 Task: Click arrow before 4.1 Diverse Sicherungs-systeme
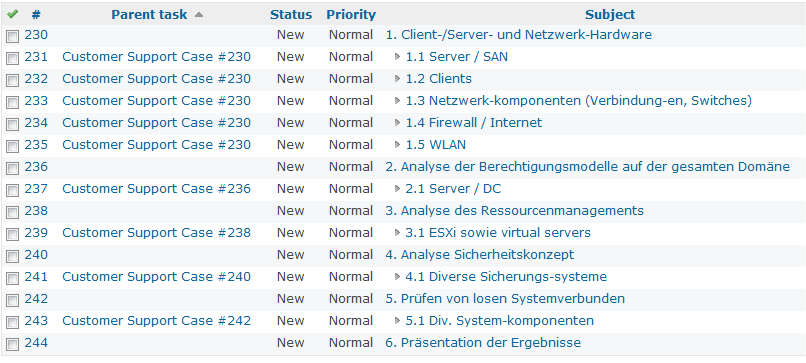[x=397, y=277]
